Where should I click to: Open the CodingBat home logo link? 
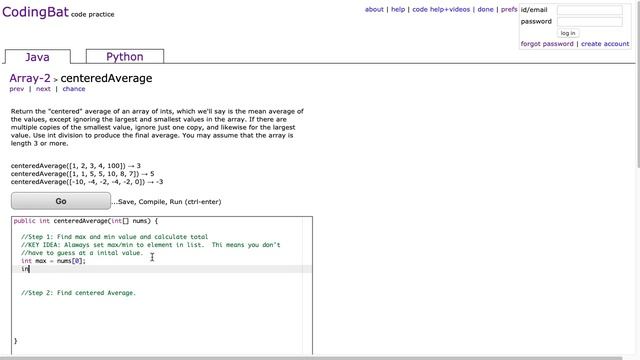(36, 12)
